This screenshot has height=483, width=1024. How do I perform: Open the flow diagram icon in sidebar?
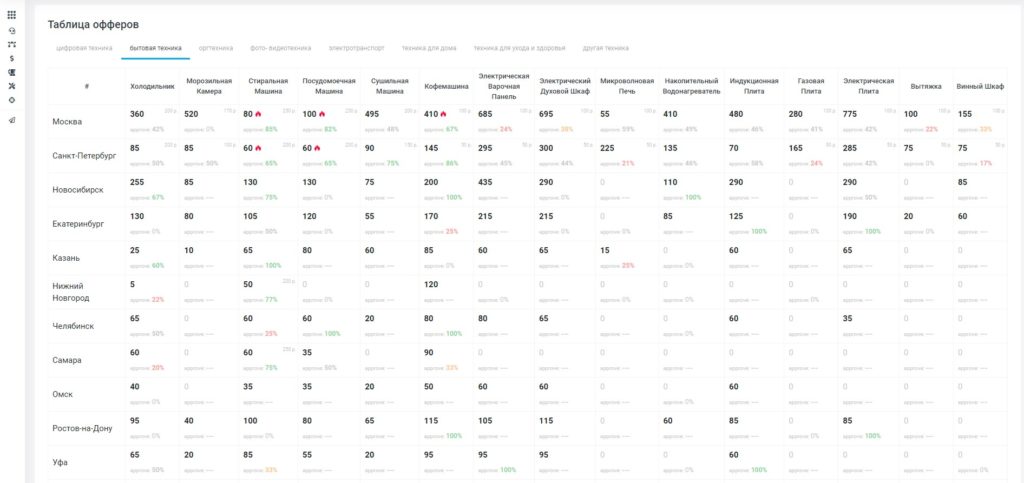point(12,44)
